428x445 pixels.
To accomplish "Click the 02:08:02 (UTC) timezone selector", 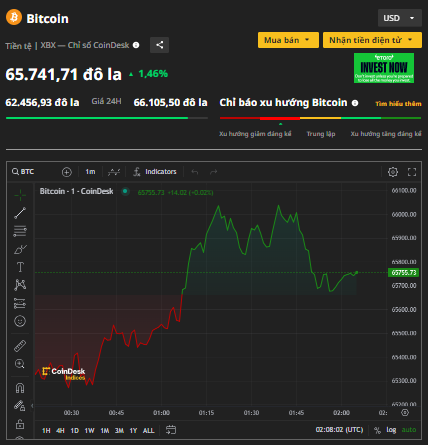I will point(339,430).
